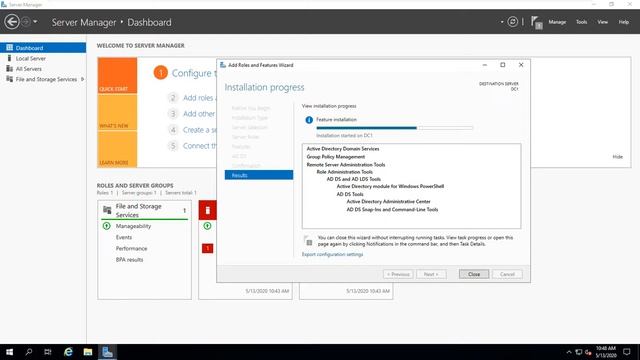The height and width of the screenshot is (360, 640).
Task: Click the Add other servers link
Action: tap(199, 114)
